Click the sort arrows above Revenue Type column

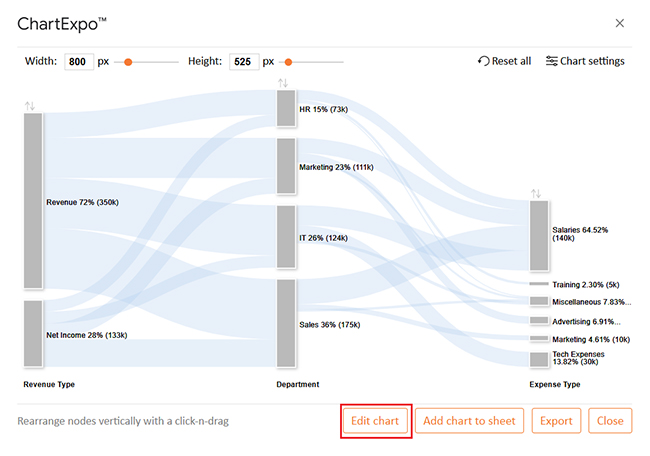click(x=29, y=106)
